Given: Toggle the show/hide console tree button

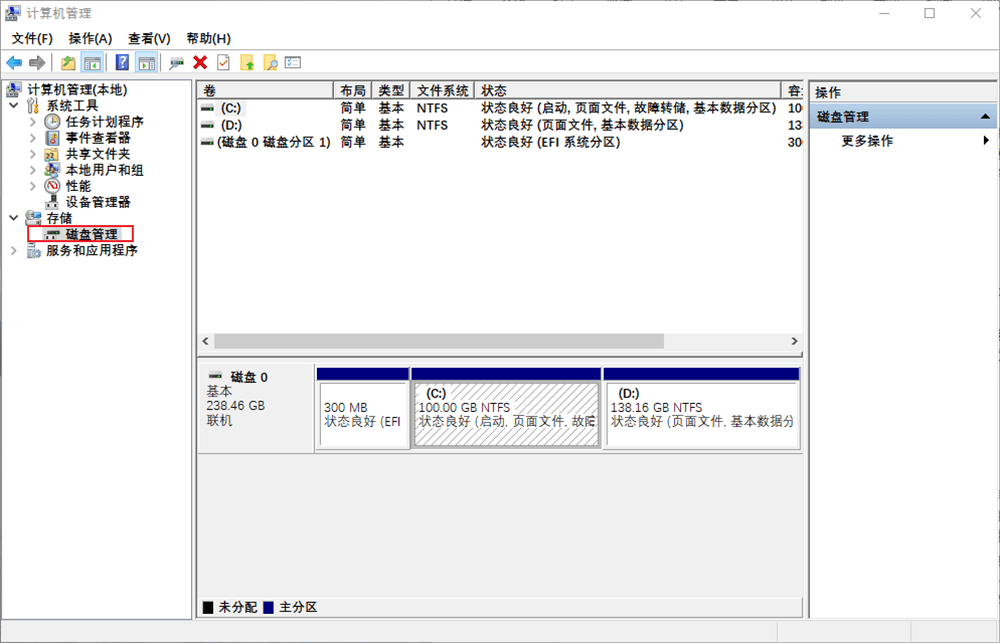Looking at the screenshot, I should click(x=92, y=63).
